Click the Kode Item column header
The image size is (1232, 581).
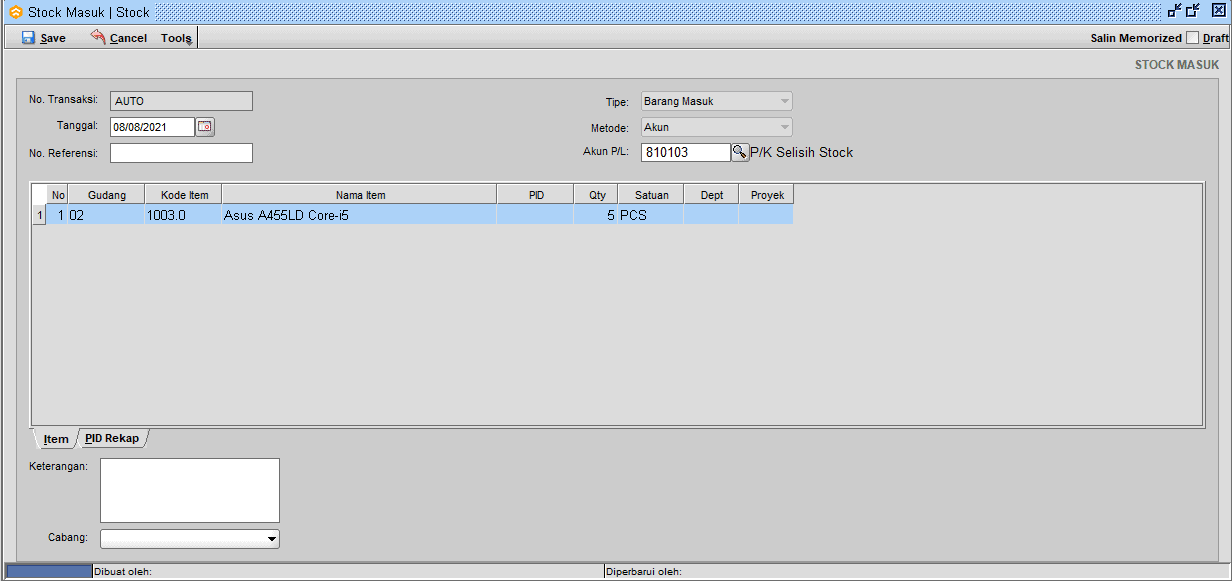click(184, 195)
